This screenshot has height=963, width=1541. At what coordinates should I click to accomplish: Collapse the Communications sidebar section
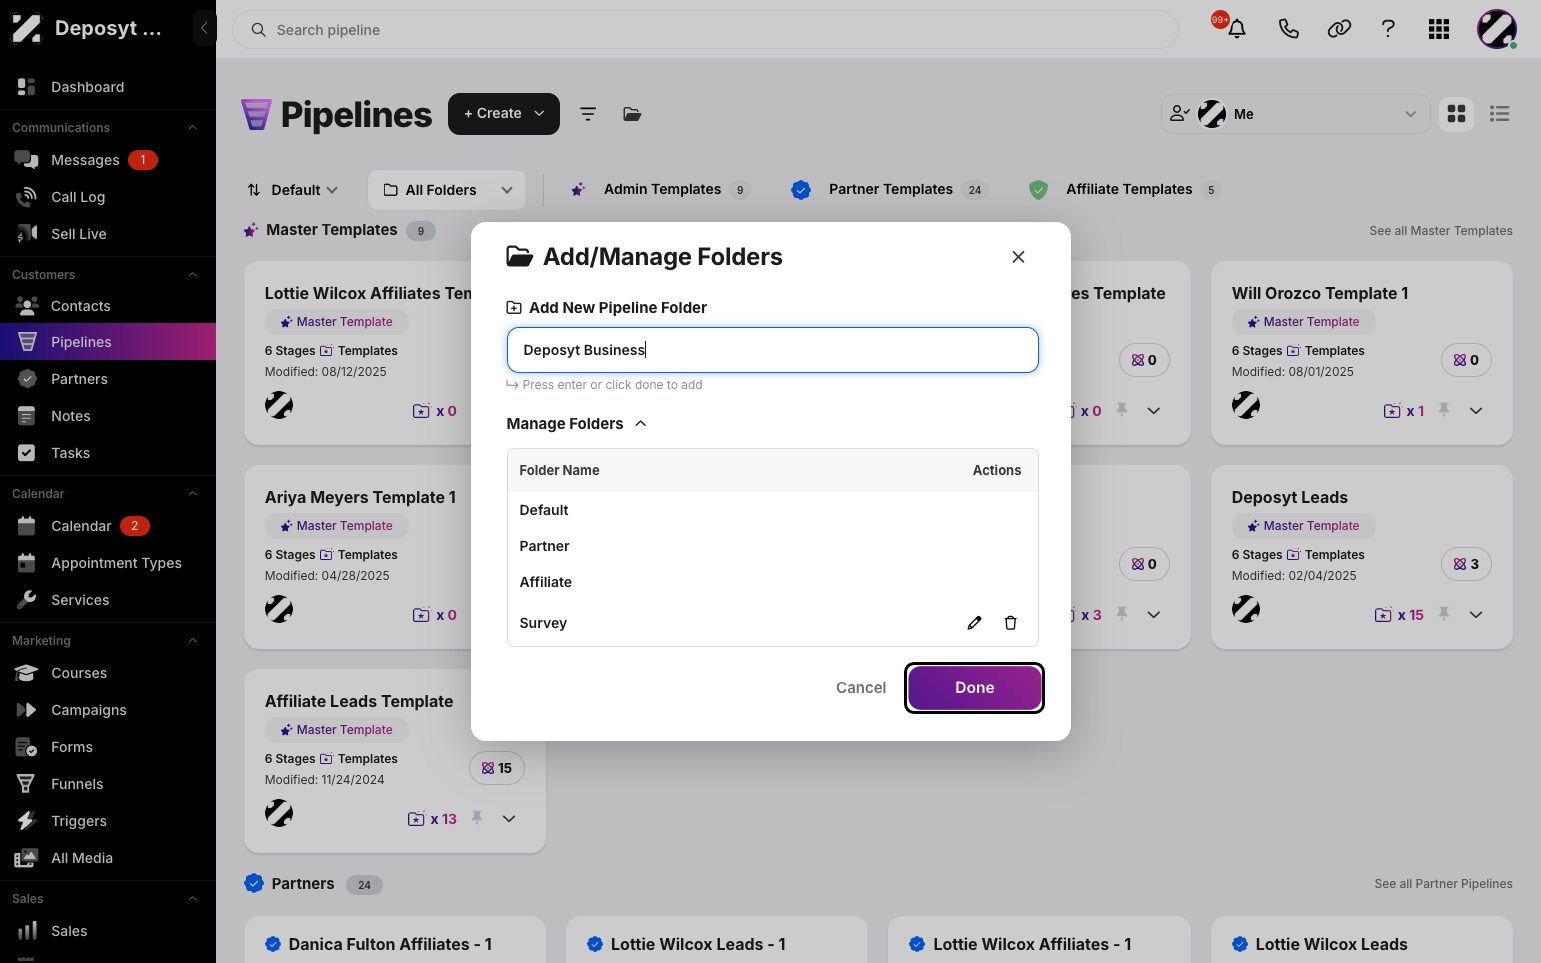193,128
